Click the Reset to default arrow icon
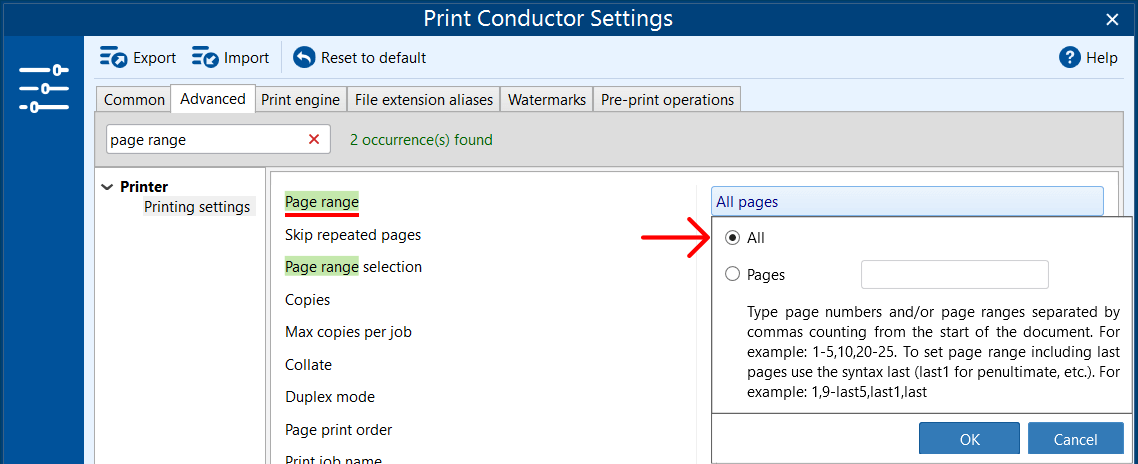1138x464 pixels. click(x=304, y=58)
